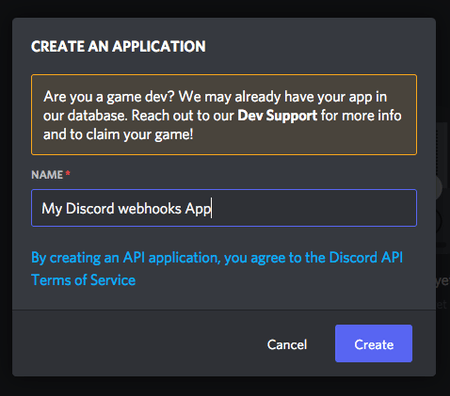450x396 pixels.
Task: Open Discord API Terms of Service link
Action: click(x=217, y=269)
